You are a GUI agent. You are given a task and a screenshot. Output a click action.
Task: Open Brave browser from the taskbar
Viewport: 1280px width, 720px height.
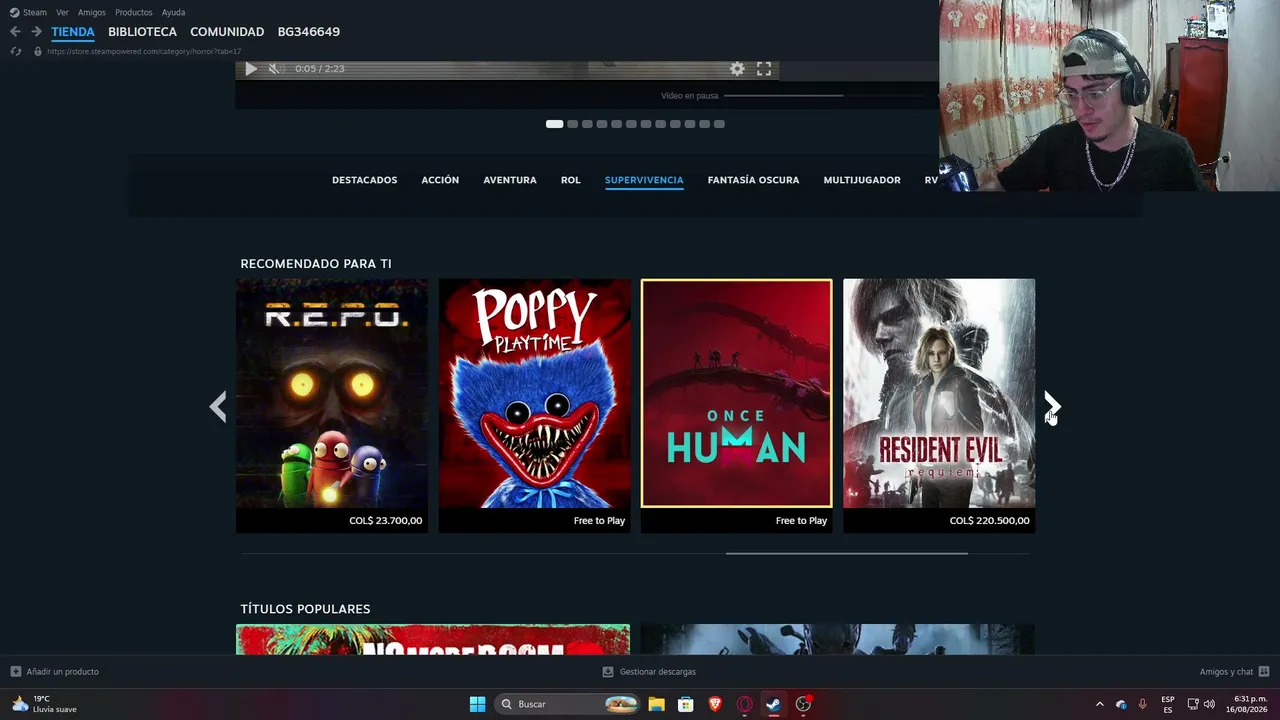[x=715, y=704]
